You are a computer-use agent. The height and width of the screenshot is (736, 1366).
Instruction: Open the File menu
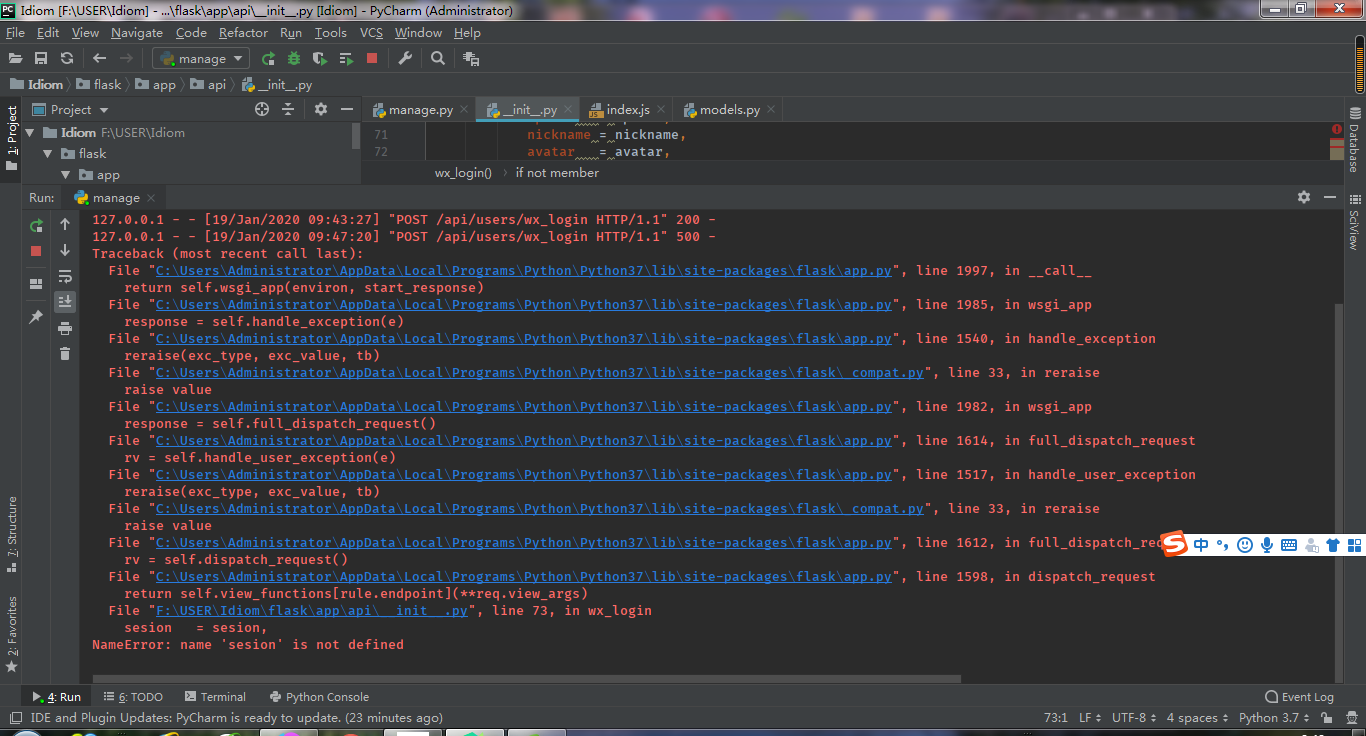[x=15, y=33]
